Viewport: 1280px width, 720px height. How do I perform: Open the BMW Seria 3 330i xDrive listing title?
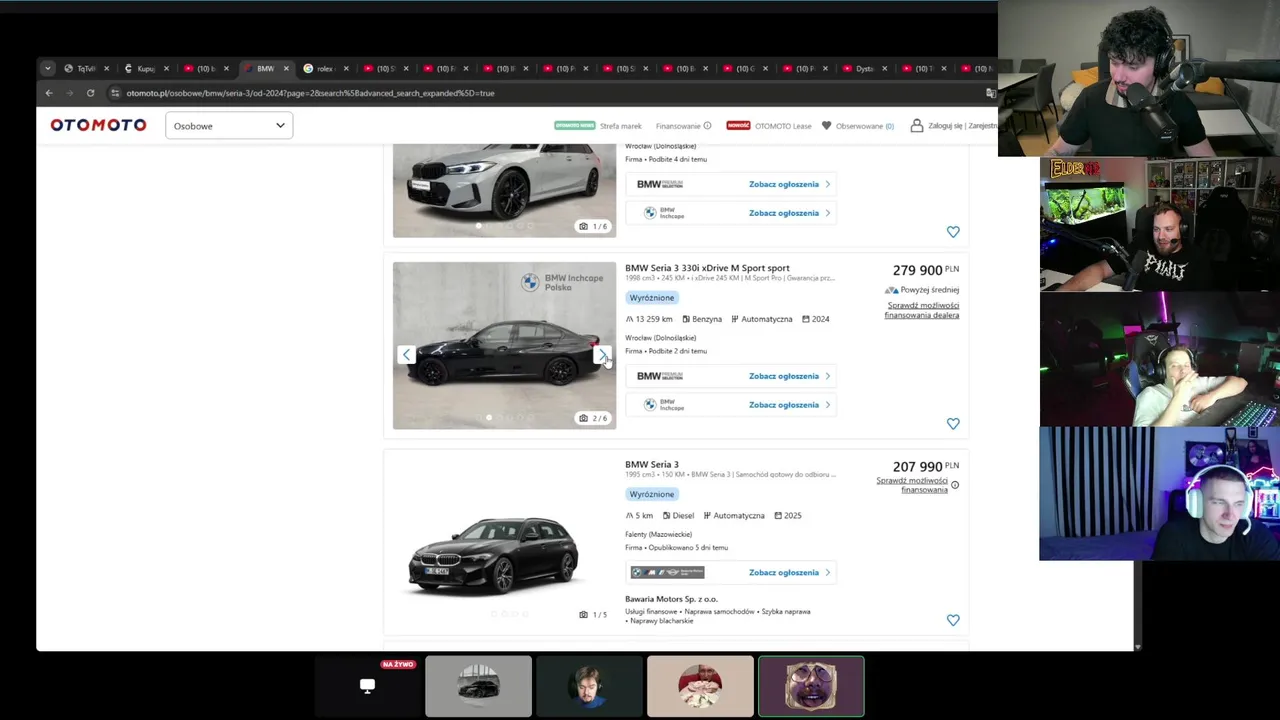click(x=707, y=268)
